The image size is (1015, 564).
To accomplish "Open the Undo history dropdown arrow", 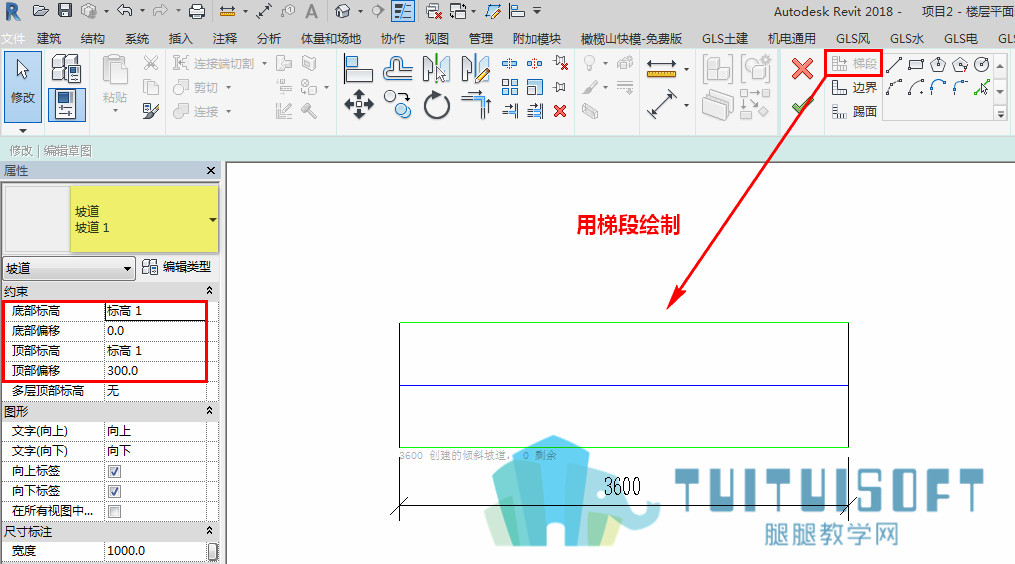I will tap(142, 10).
